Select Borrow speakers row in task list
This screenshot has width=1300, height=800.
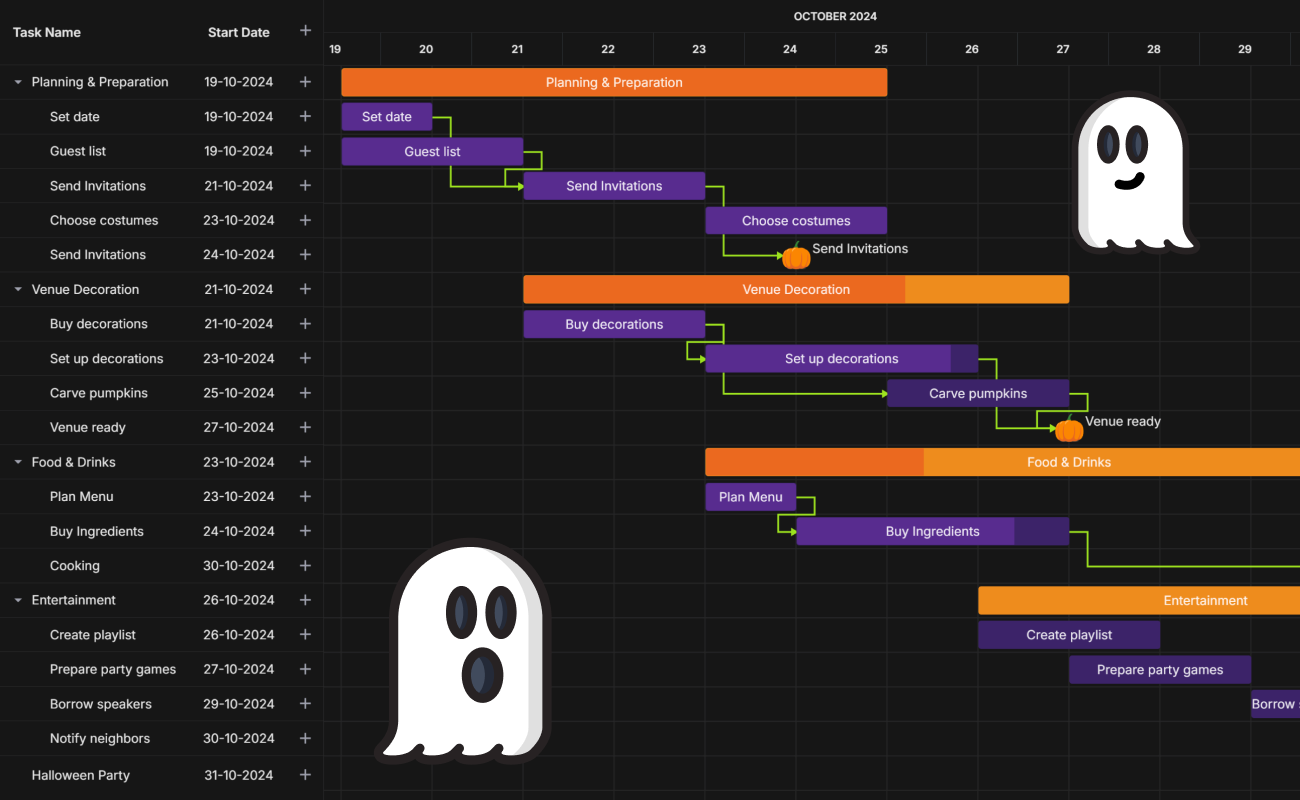(161, 704)
